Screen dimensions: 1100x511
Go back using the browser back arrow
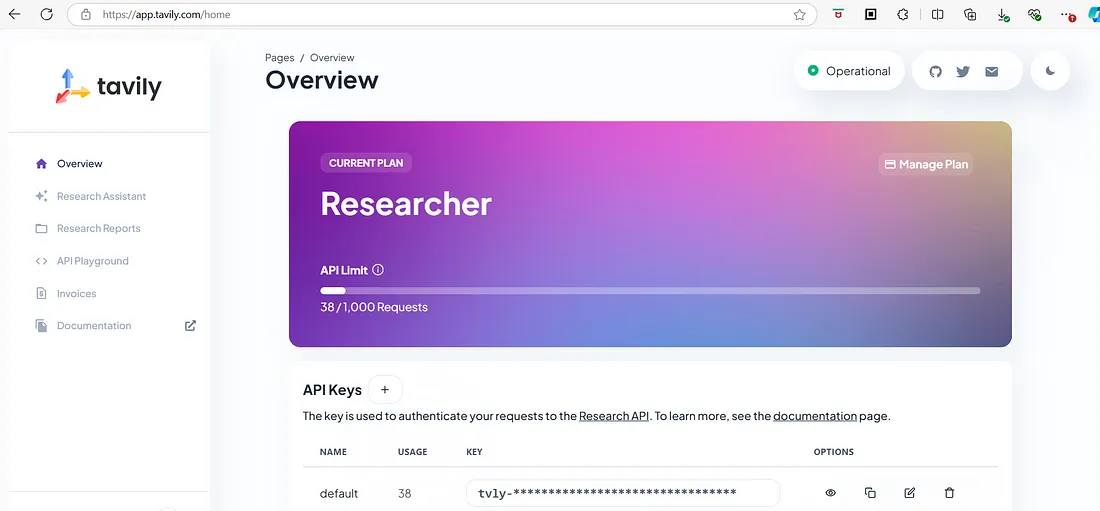pos(14,14)
